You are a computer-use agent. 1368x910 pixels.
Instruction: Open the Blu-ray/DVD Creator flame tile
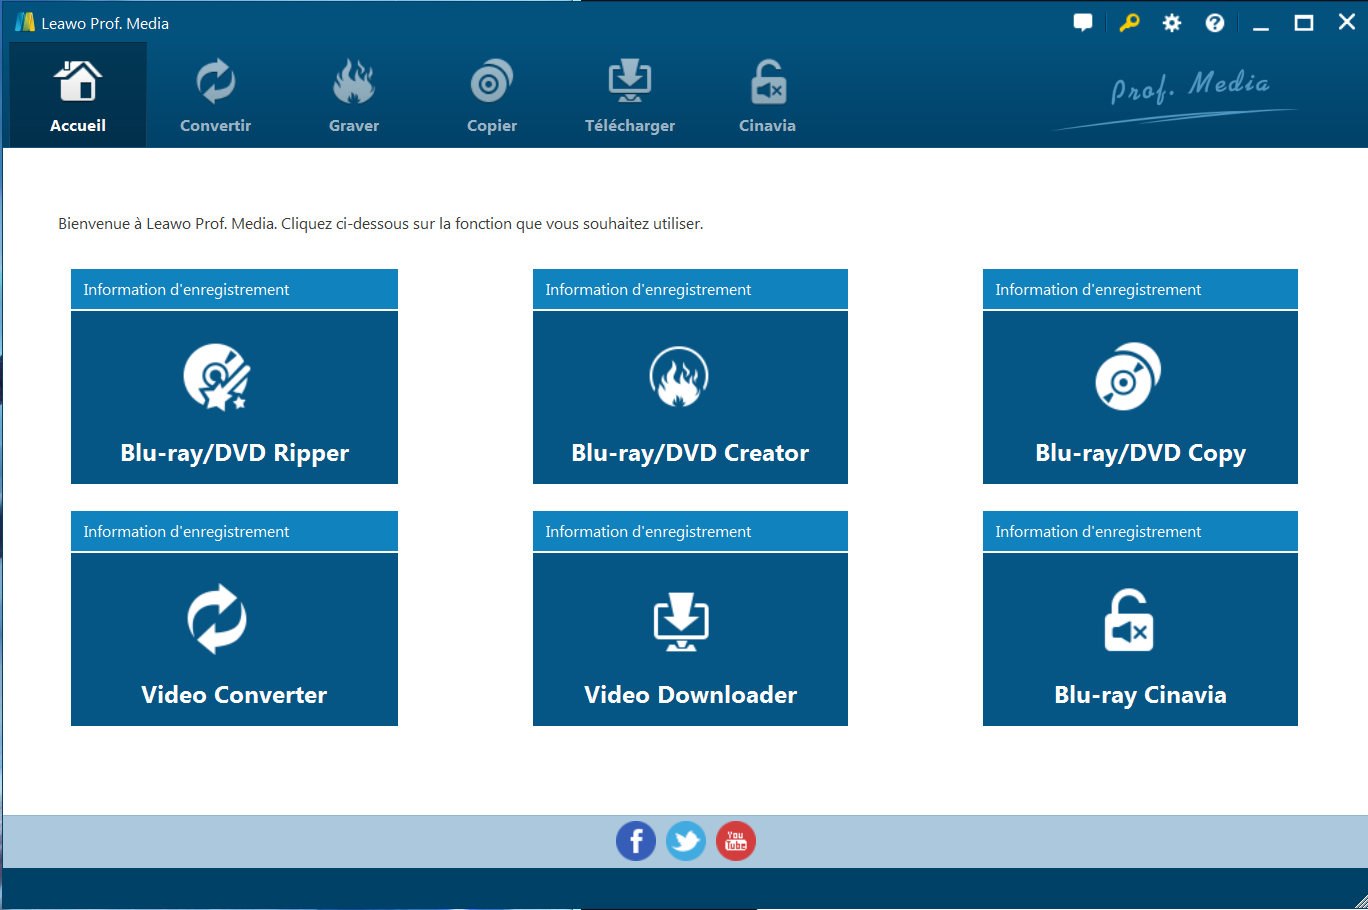pyautogui.click(x=690, y=398)
